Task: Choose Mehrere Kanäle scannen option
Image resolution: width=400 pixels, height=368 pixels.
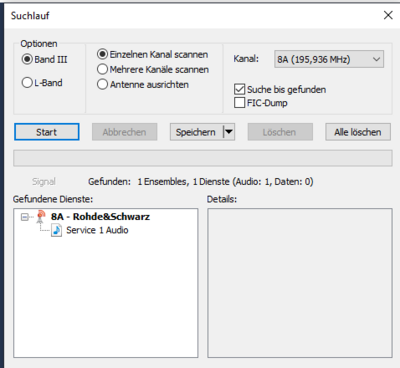Action: pyautogui.click(x=102, y=69)
